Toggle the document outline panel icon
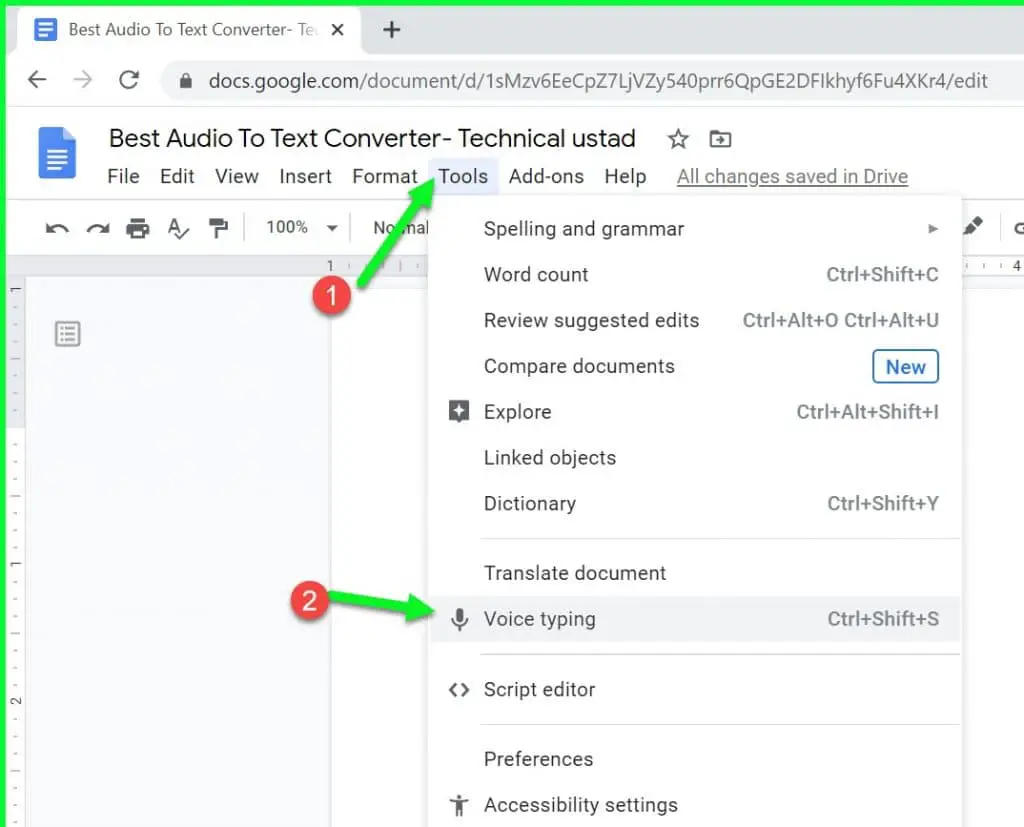This screenshot has height=827, width=1024. 67,333
